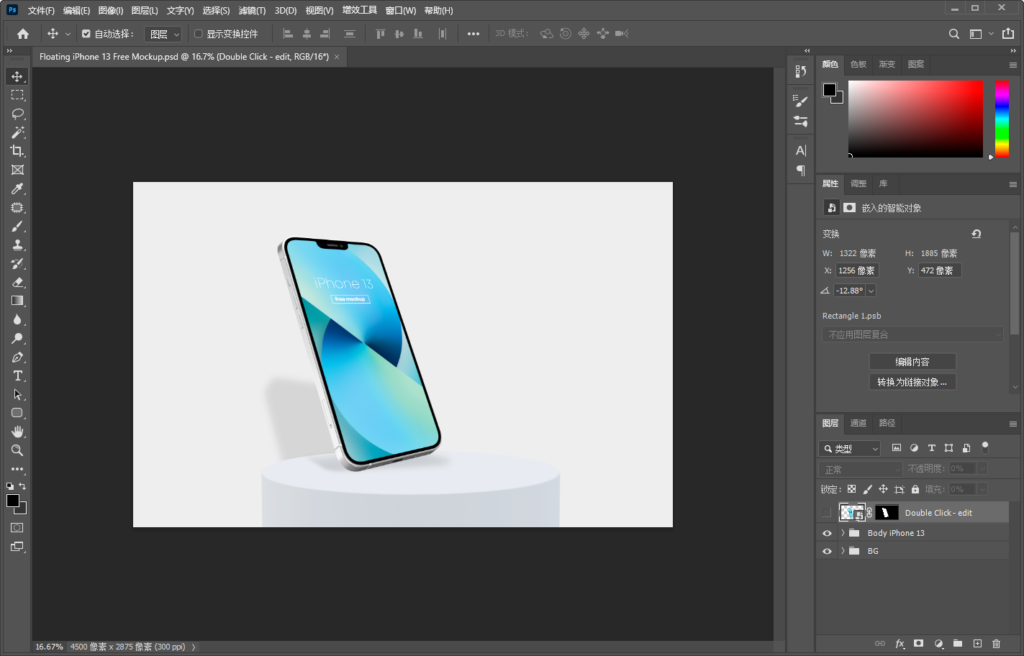This screenshot has height=656, width=1024.
Task: Toggle lock position icon
Action: pyautogui.click(x=883, y=489)
